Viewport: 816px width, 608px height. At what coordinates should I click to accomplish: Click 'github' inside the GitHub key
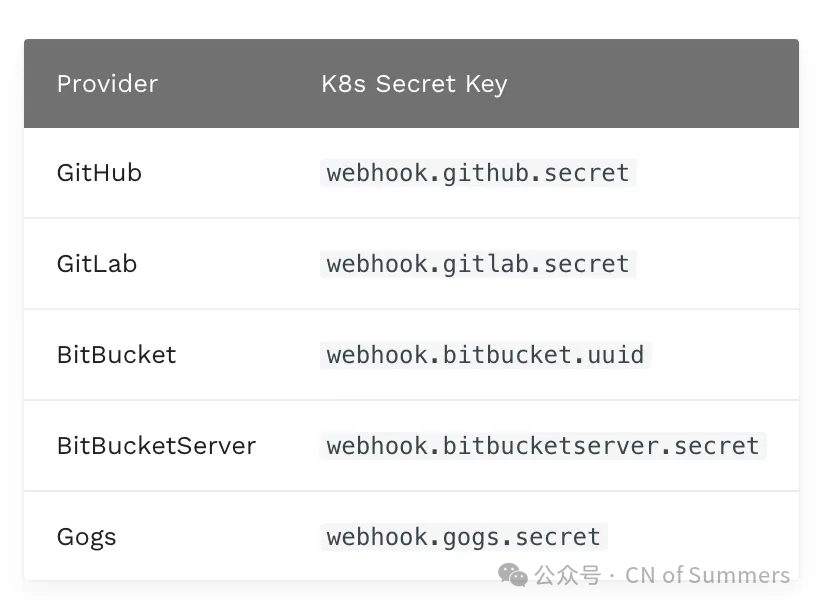(x=479, y=173)
